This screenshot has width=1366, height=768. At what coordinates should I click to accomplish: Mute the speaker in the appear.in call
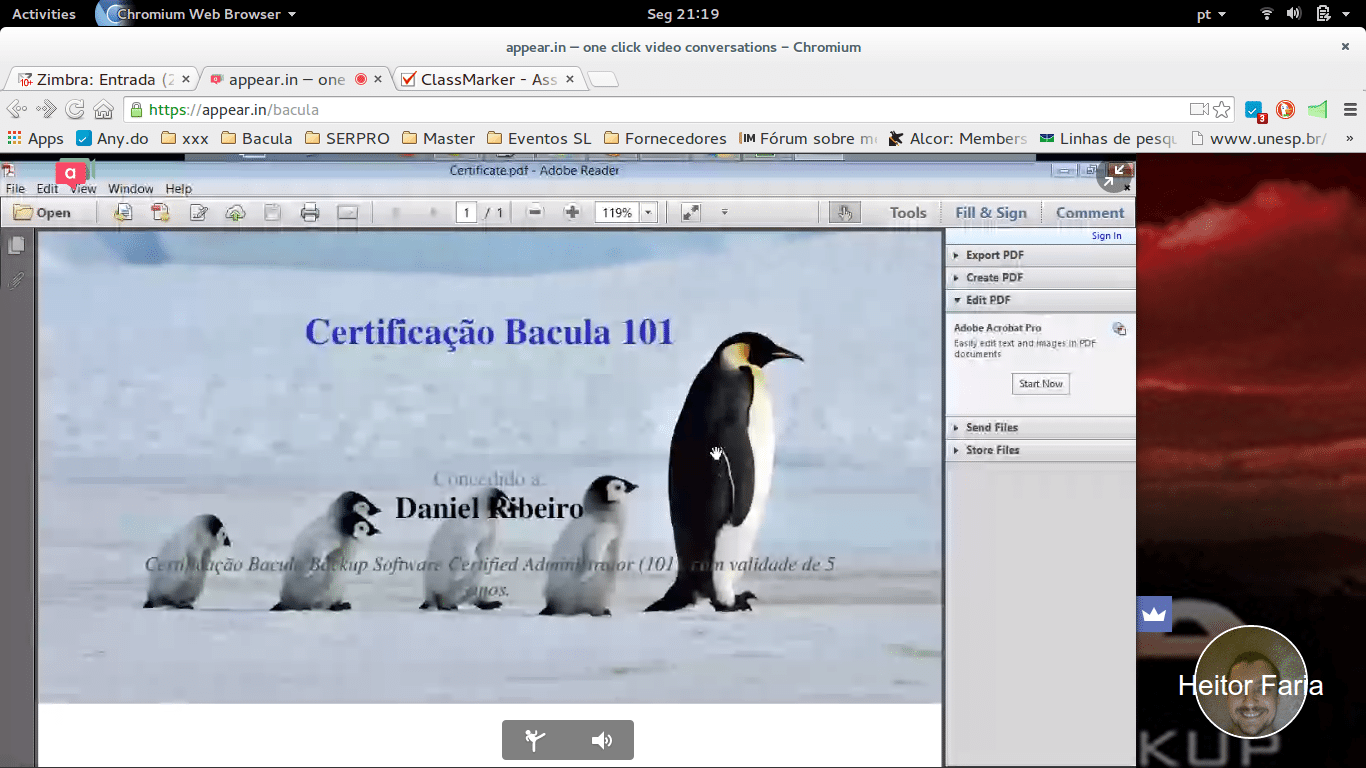pos(601,740)
